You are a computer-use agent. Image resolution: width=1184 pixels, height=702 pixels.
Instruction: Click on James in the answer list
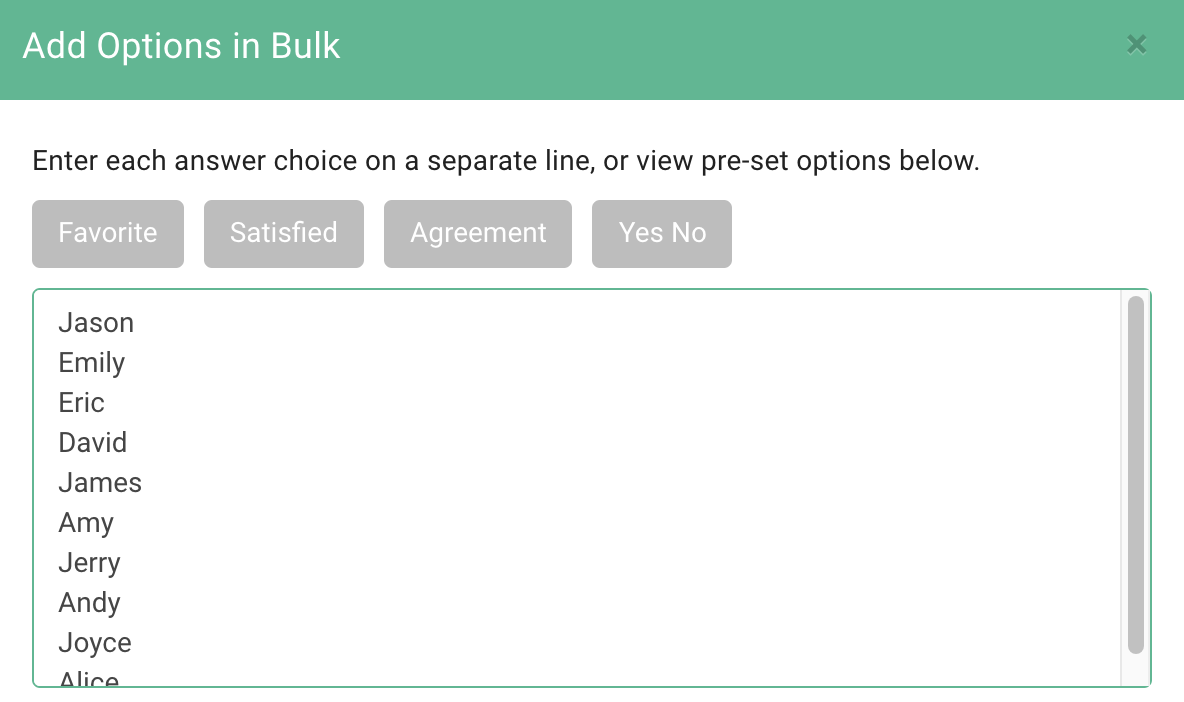coord(100,482)
